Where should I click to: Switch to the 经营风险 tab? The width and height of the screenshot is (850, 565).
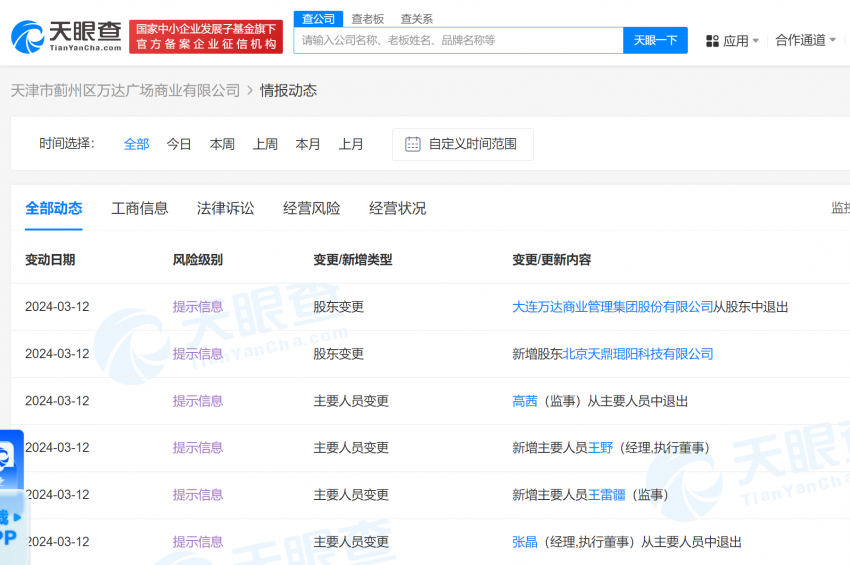click(x=312, y=208)
